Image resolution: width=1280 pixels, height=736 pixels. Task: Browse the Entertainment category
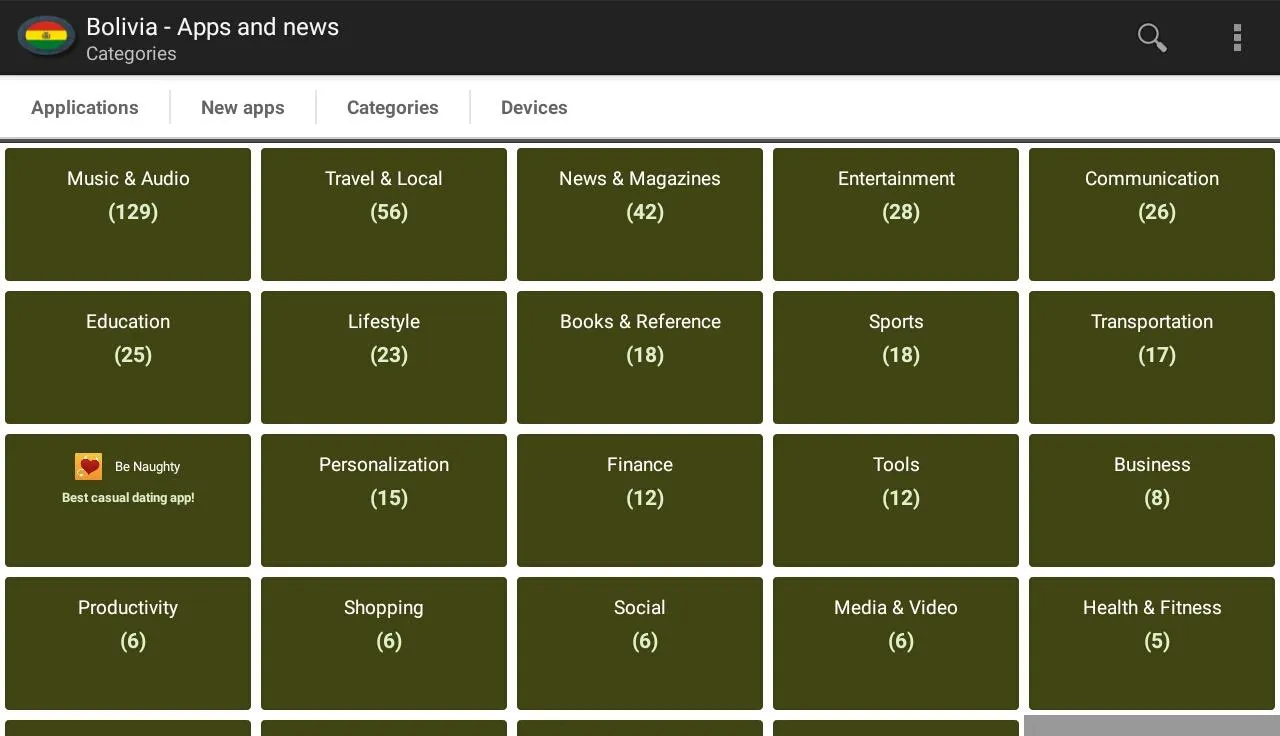click(896, 214)
